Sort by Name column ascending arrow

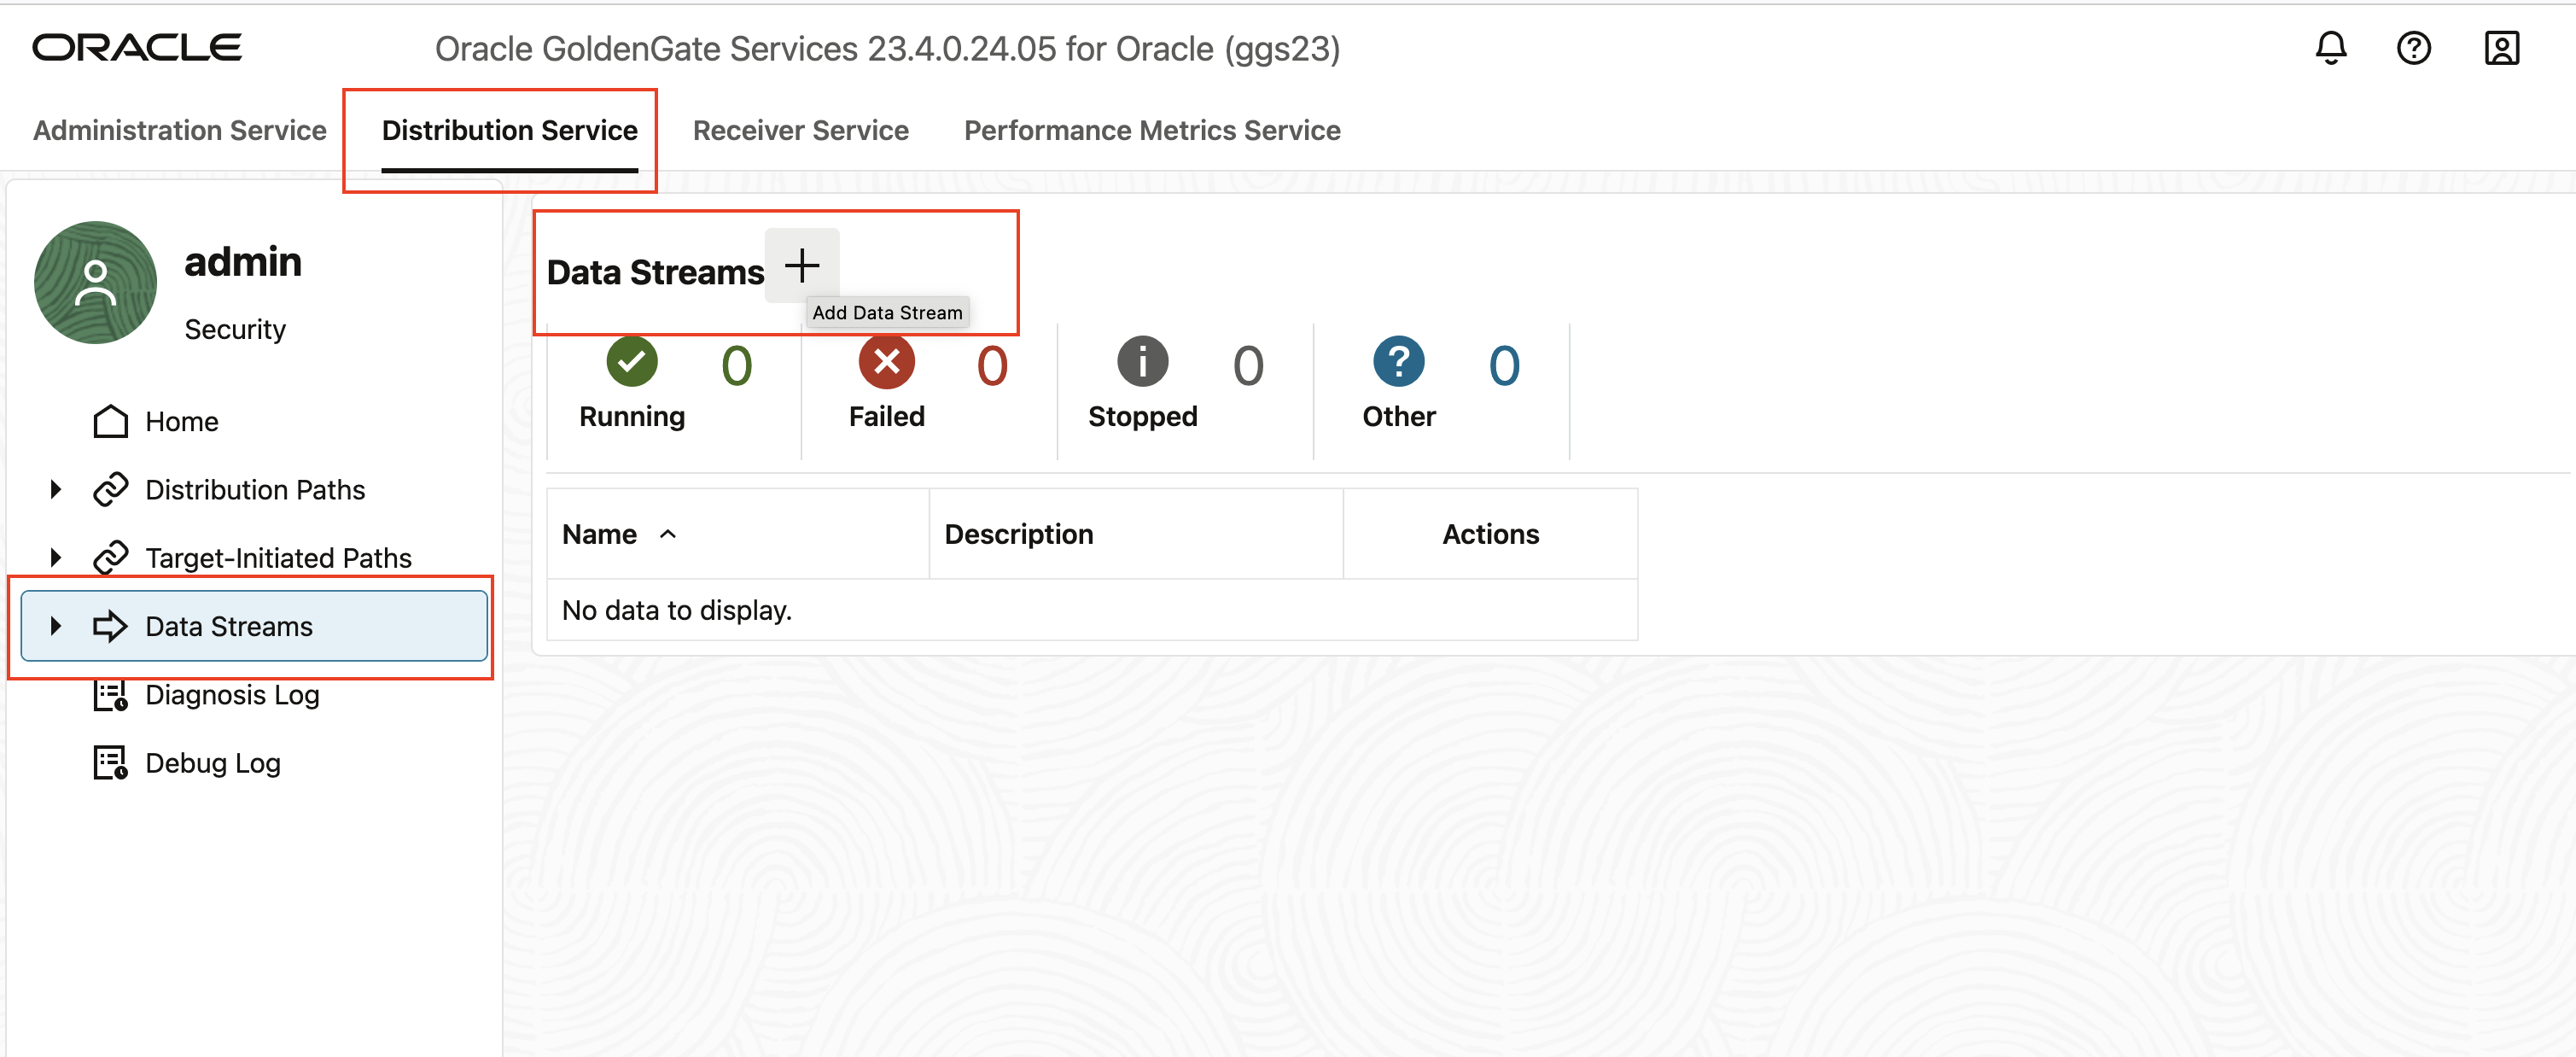pyautogui.click(x=668, y=534)
